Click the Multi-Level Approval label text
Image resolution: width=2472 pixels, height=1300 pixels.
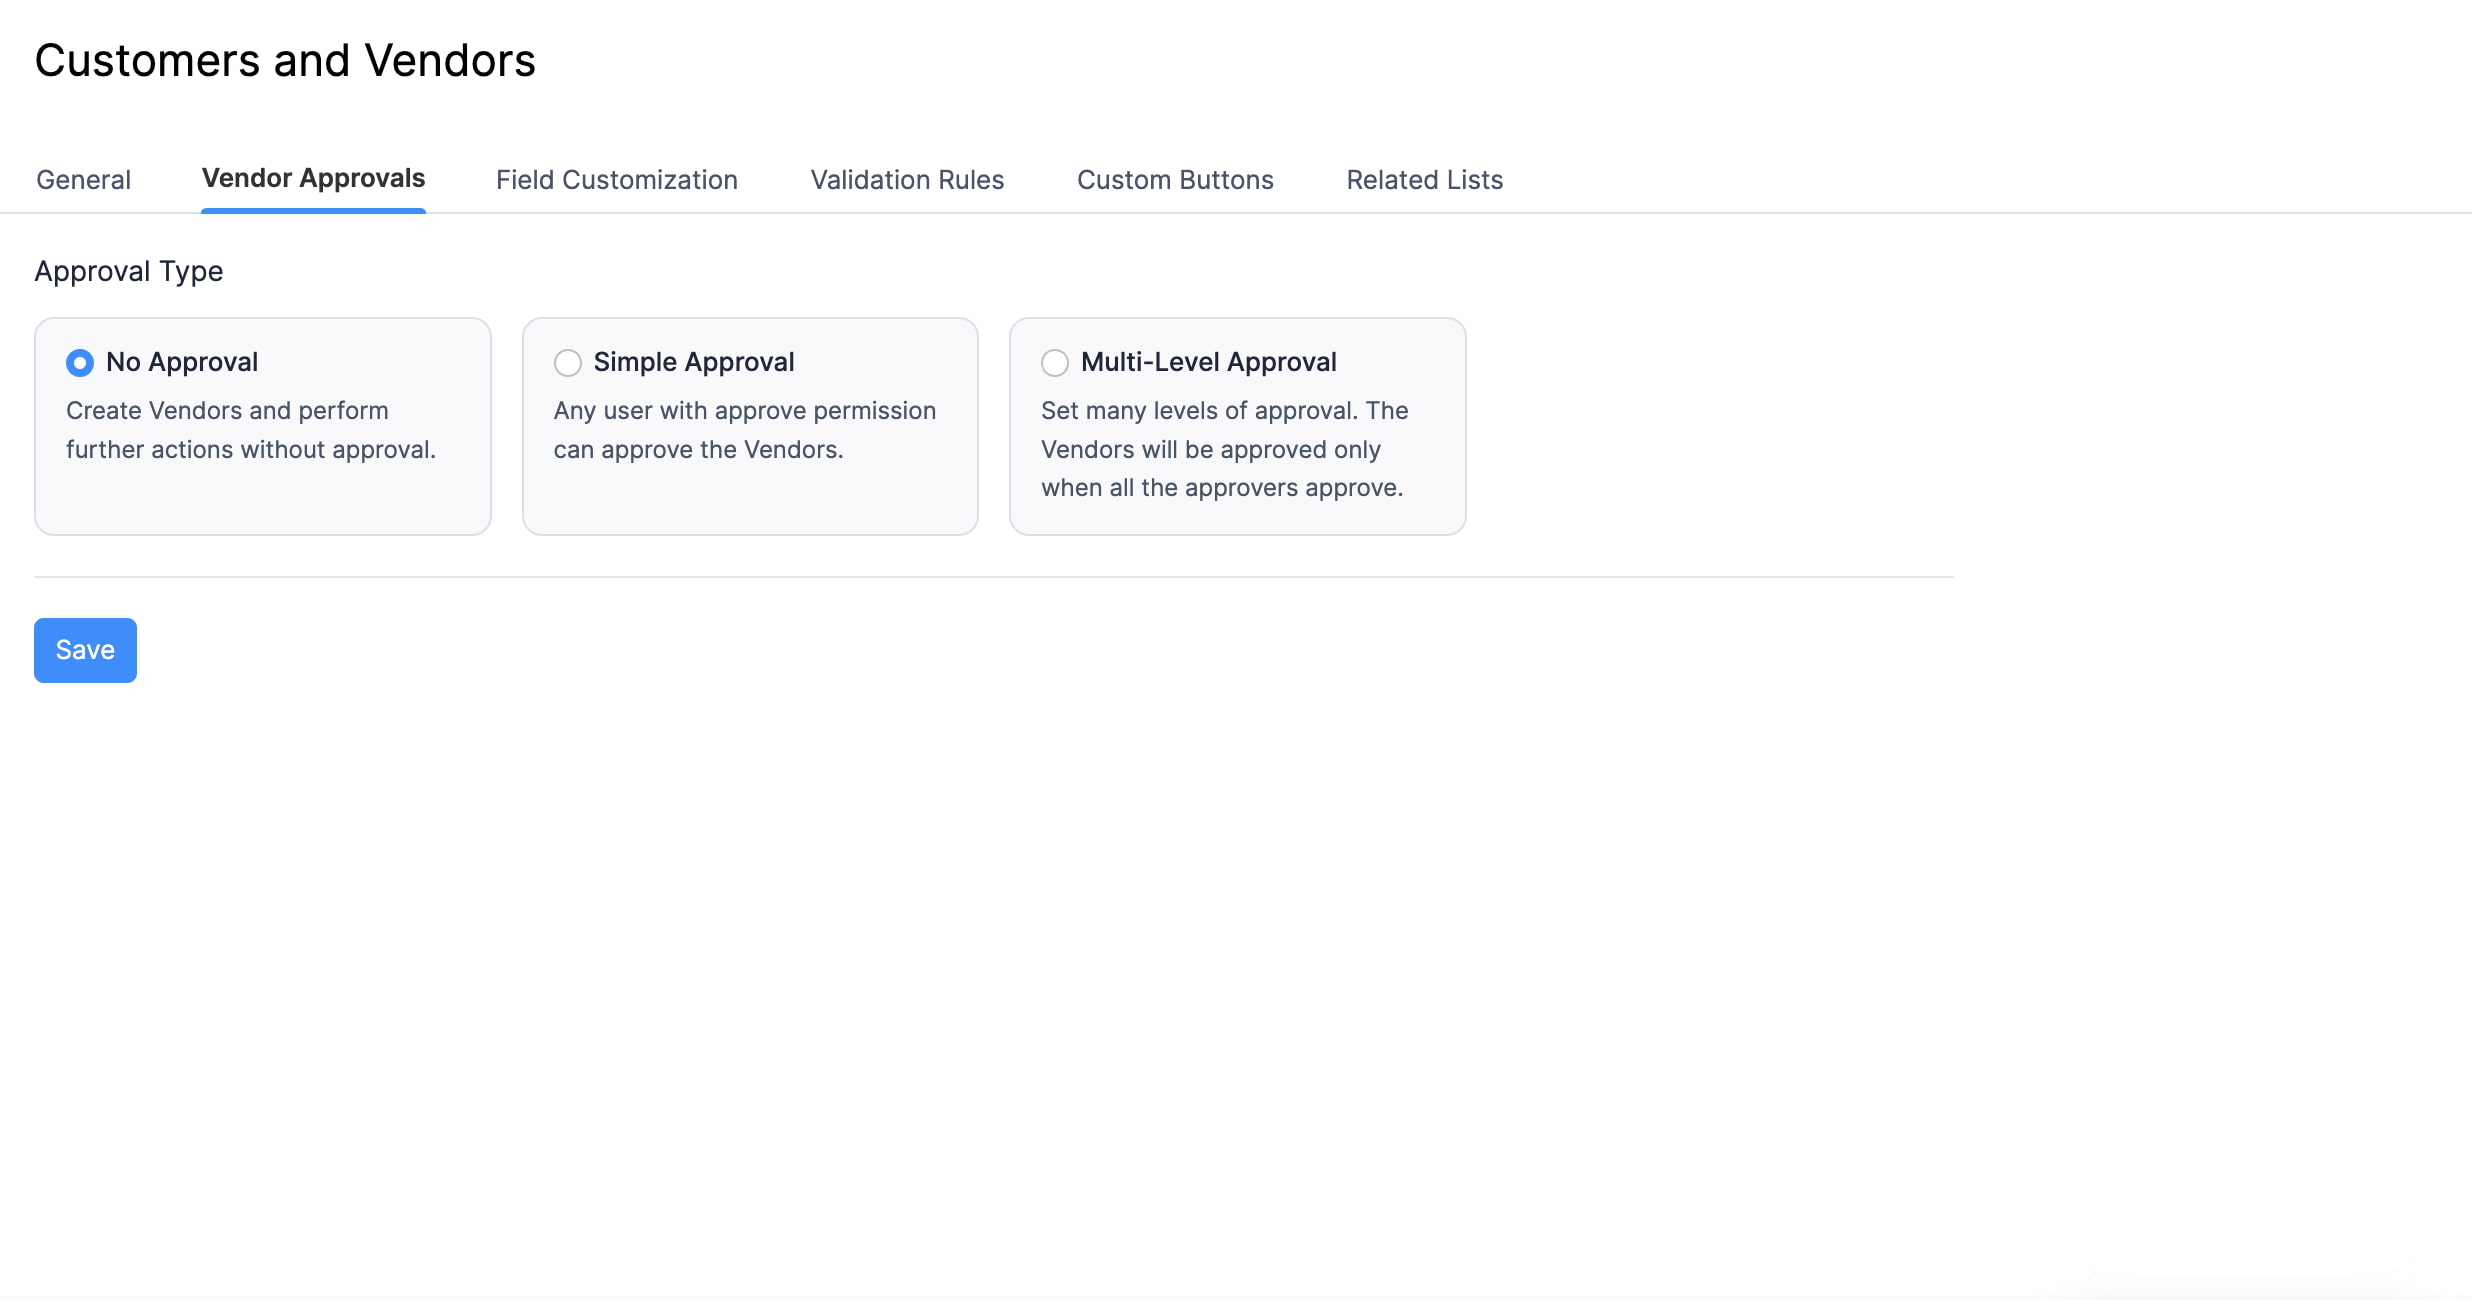coord(1208,362)
